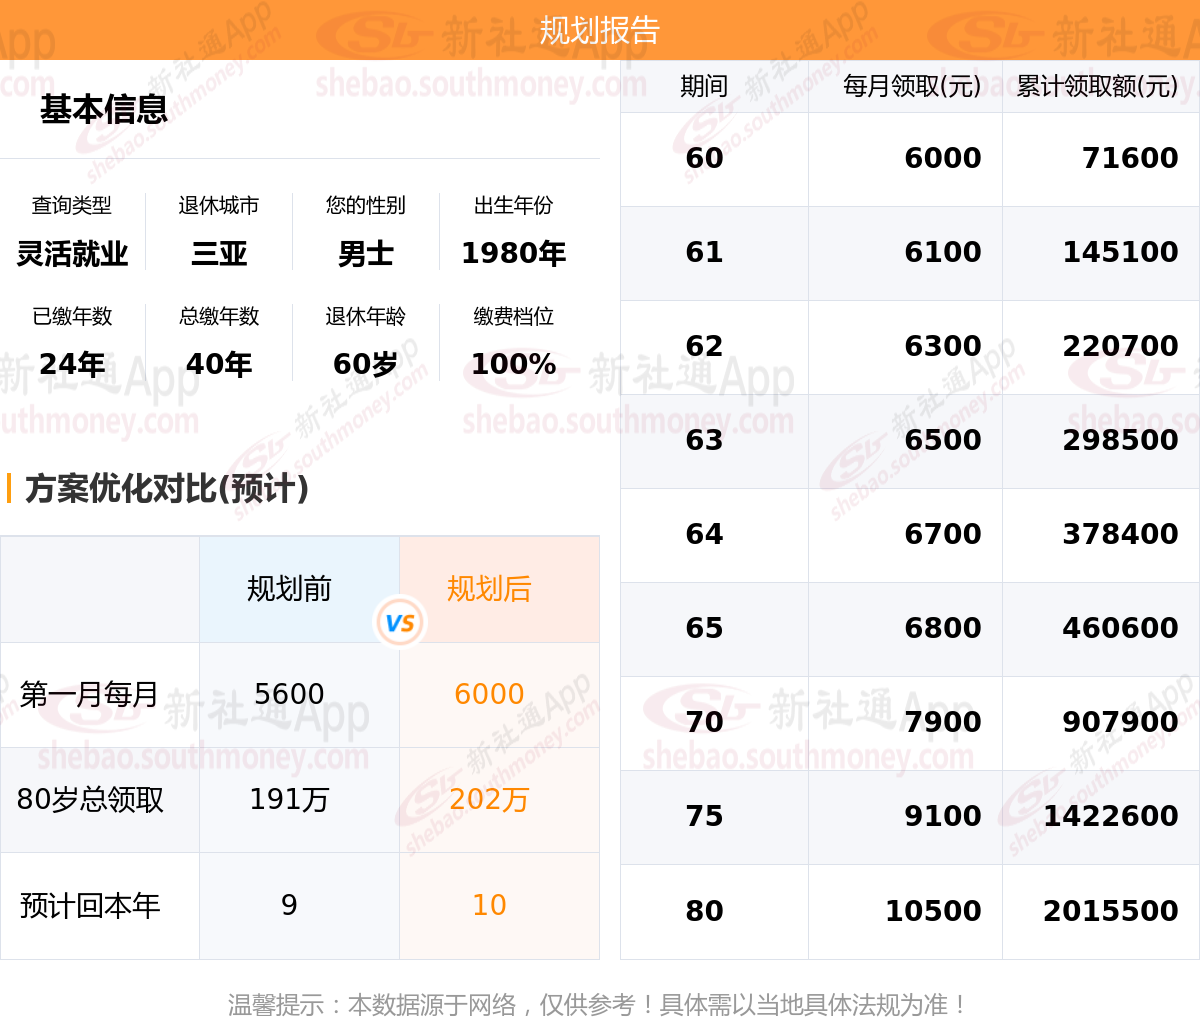Click monthly amount 6700
The height and width of the screenshot is (1019, 1200).
pos(943,534)
